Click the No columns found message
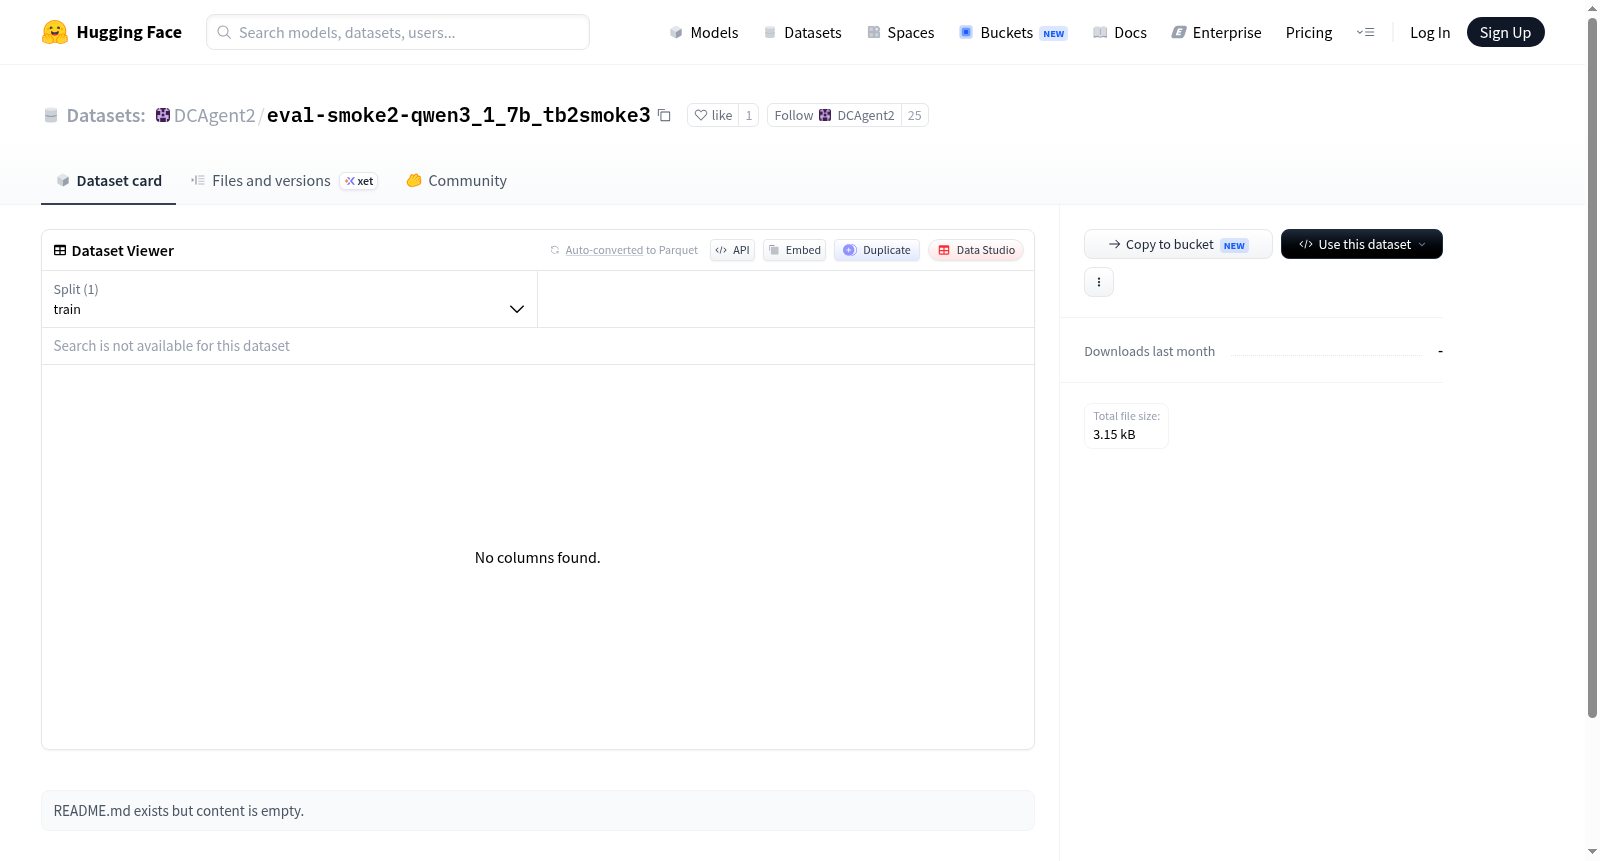1600x861 pixels. (538, 558)
